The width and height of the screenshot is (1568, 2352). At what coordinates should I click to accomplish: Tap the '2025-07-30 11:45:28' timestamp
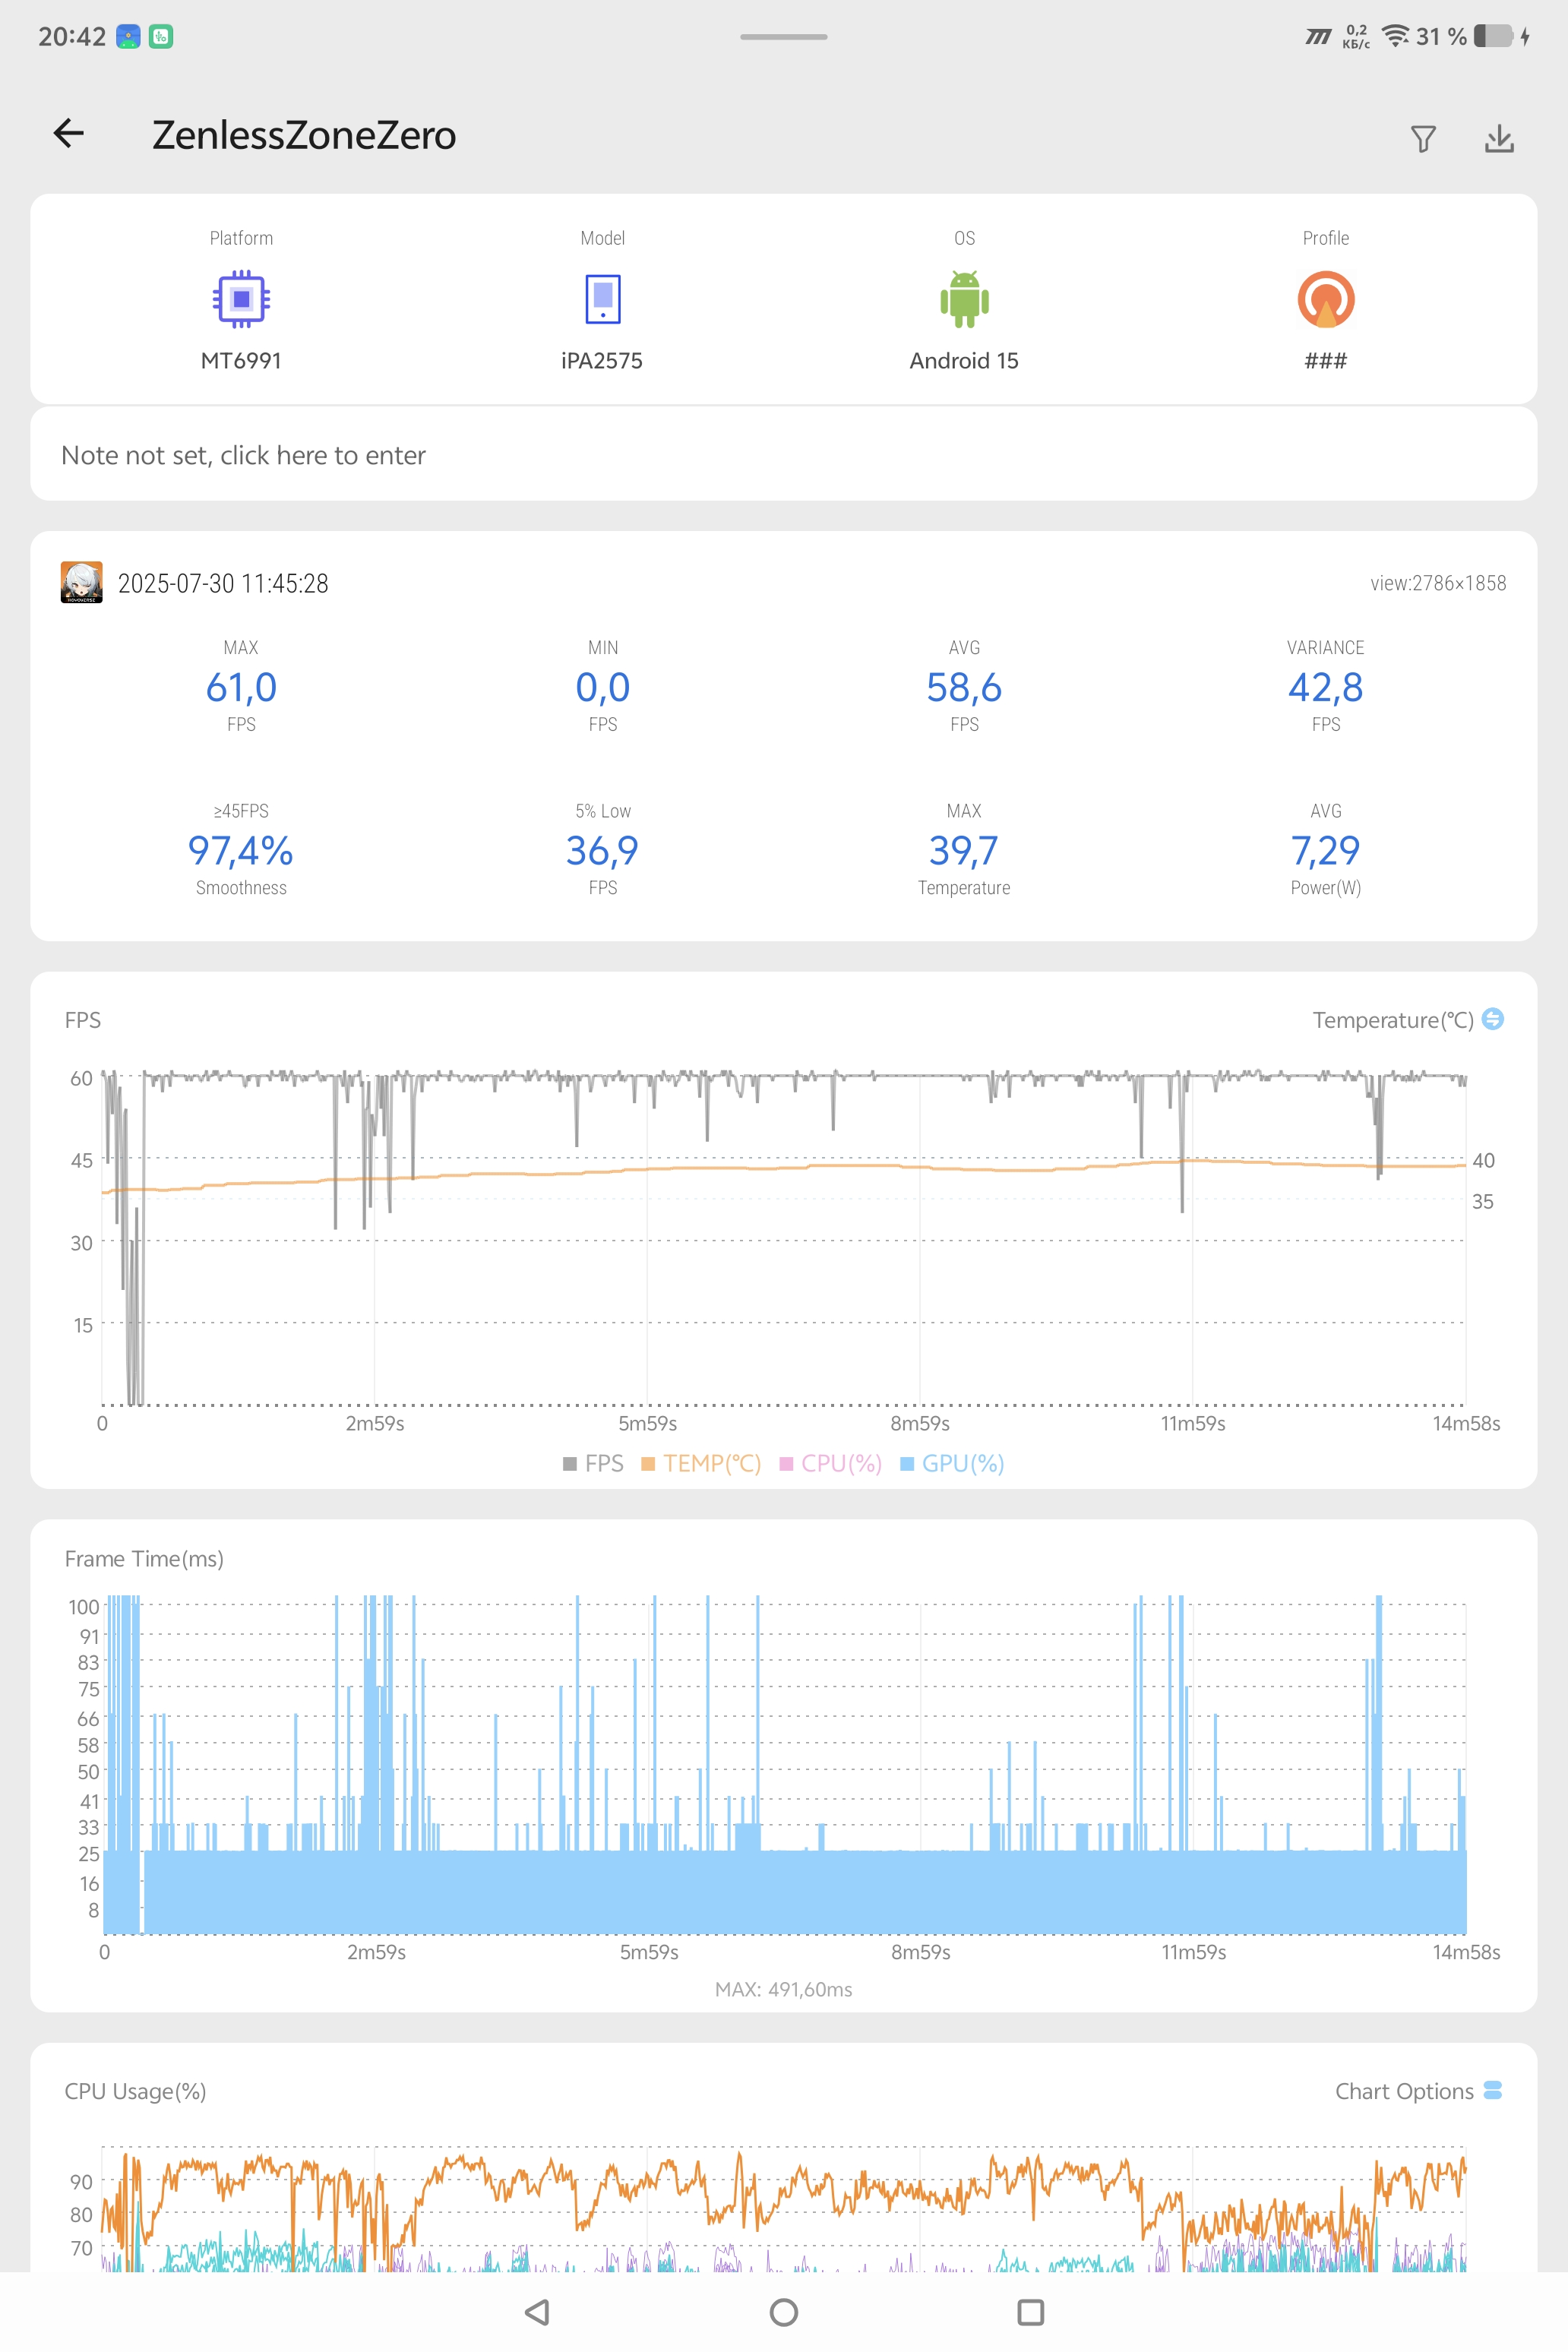click(223, 583)
